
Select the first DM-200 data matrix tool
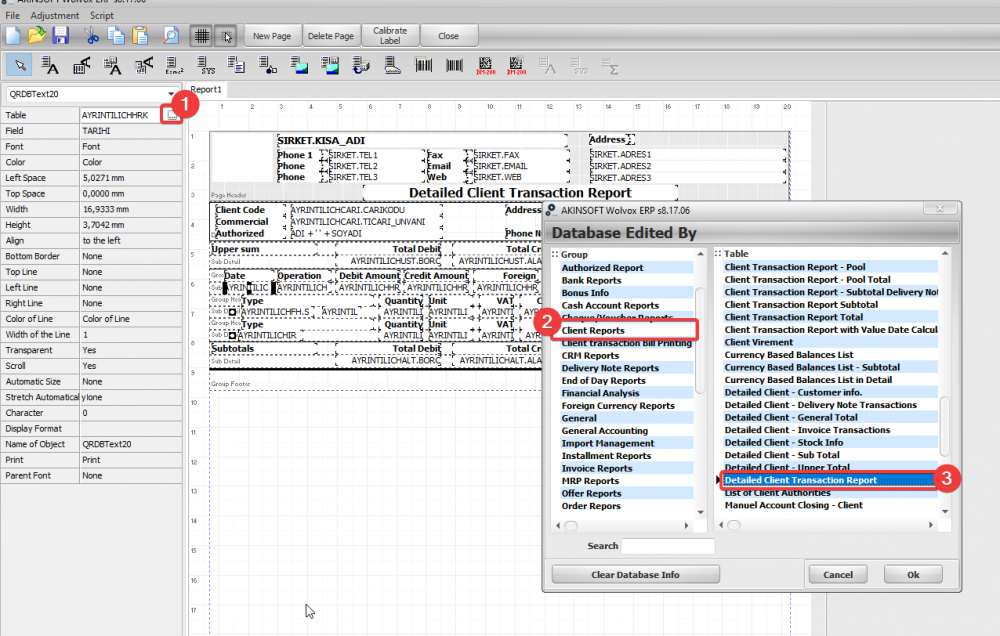(x=485, y=65)
